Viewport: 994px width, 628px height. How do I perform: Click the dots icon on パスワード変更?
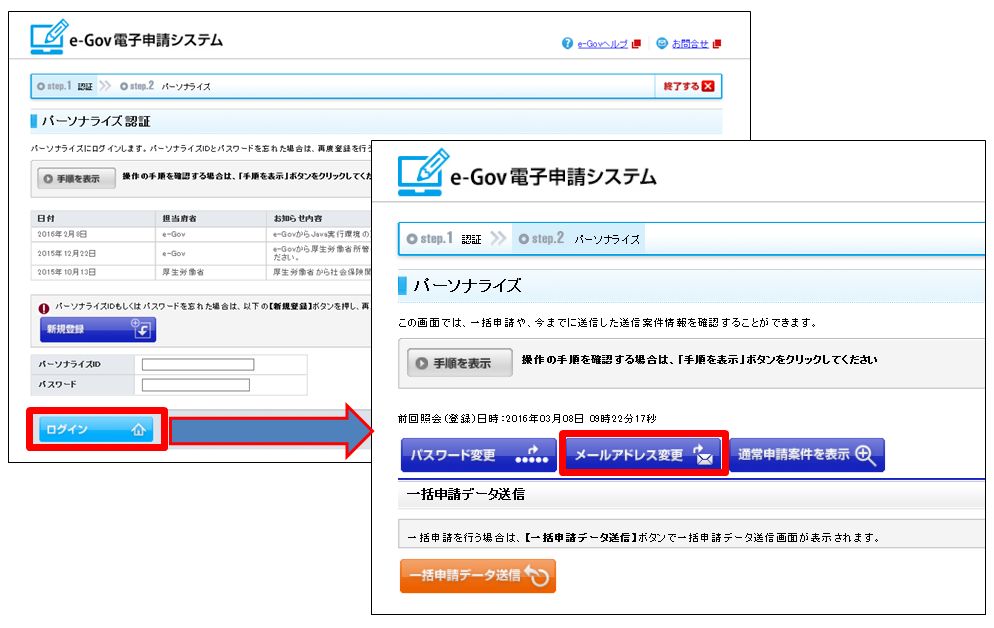pos(531,455)
